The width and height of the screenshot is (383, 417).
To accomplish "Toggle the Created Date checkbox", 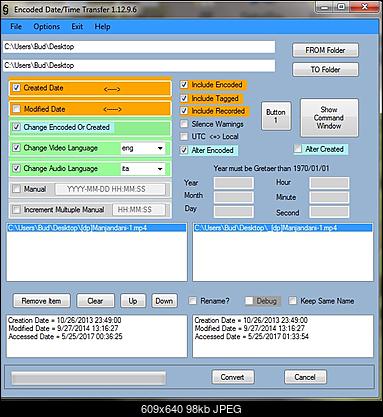I will 16,88.
